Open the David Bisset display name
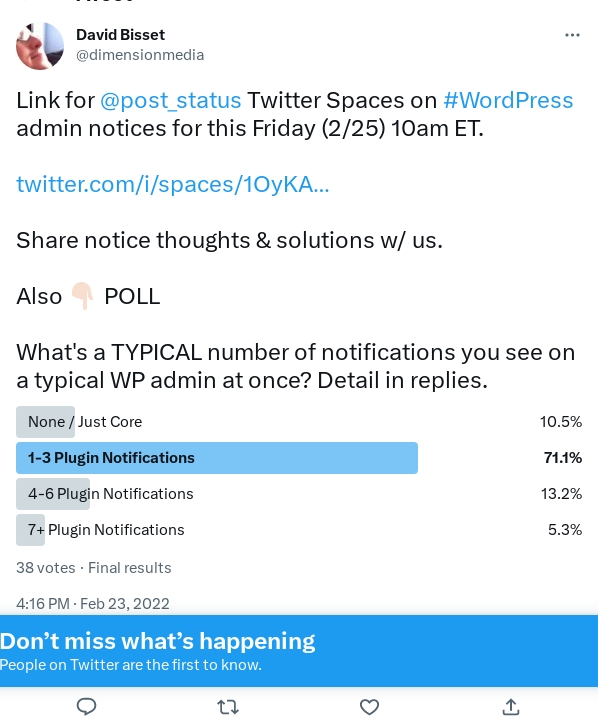Screen dimensions: 598x721 120,35
